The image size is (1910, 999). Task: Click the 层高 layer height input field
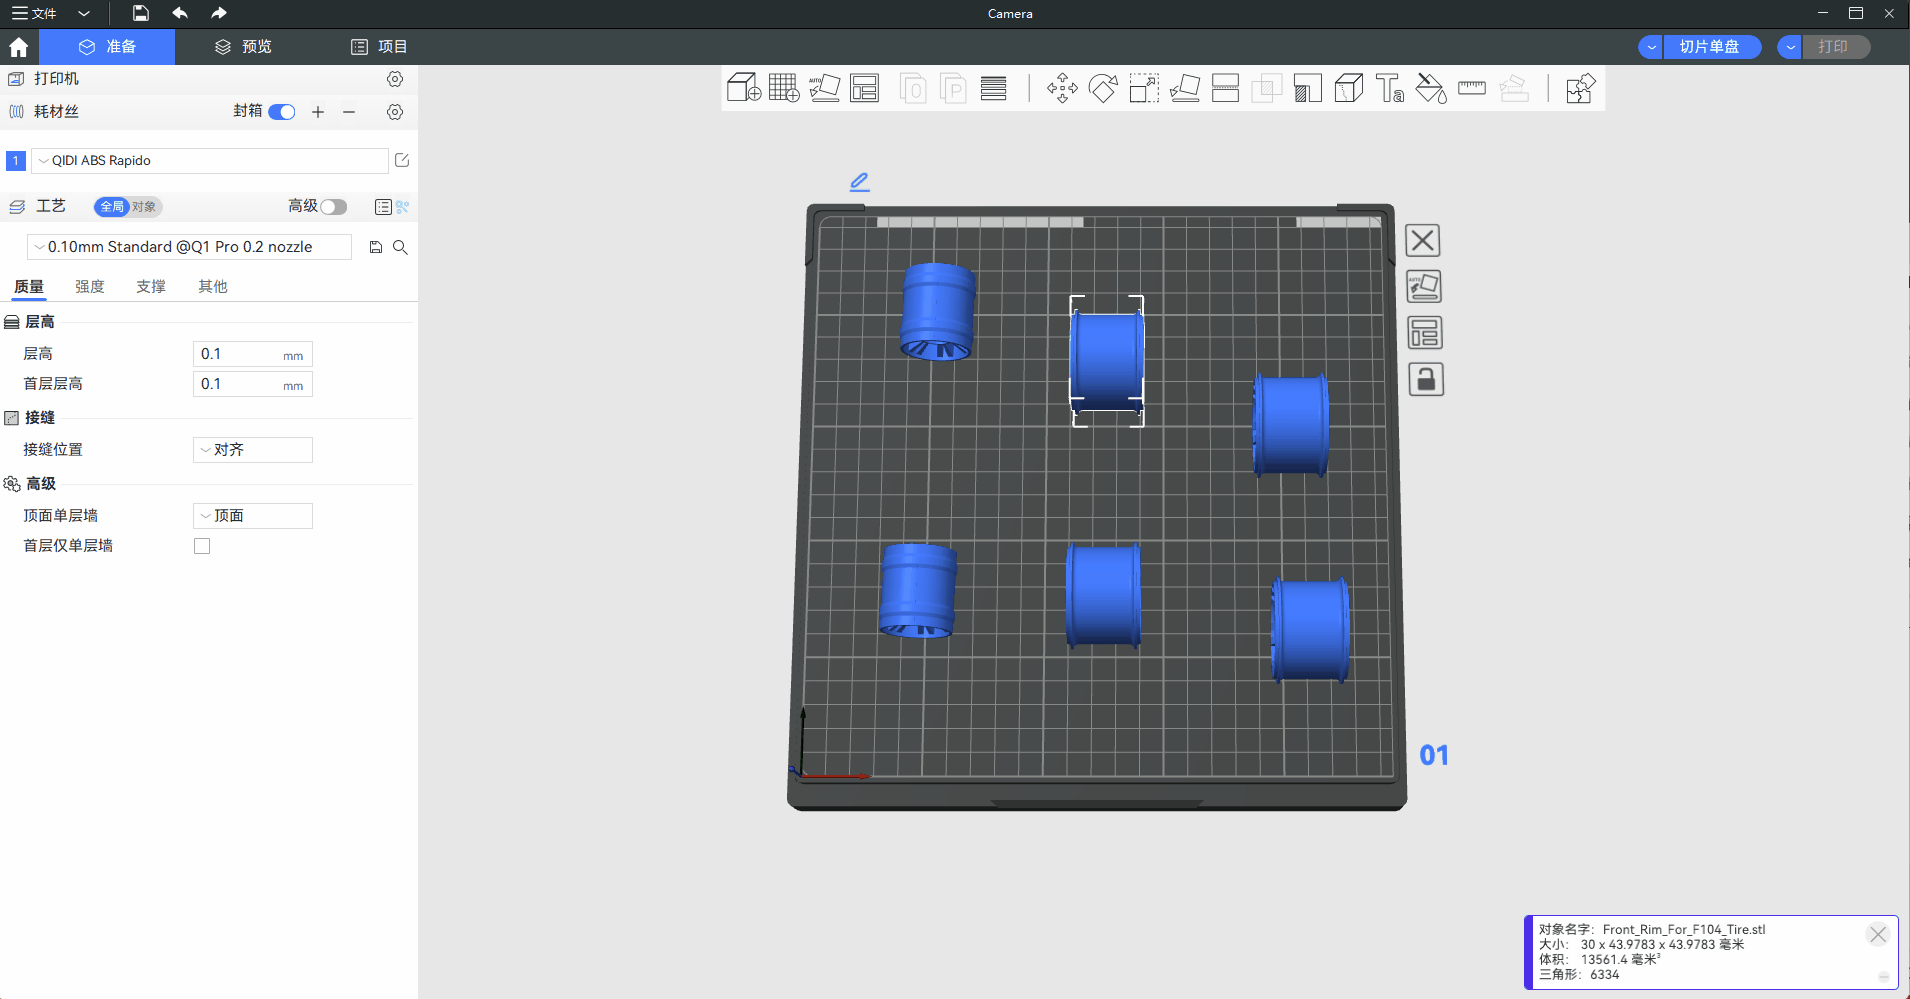[x=240, y=354]
